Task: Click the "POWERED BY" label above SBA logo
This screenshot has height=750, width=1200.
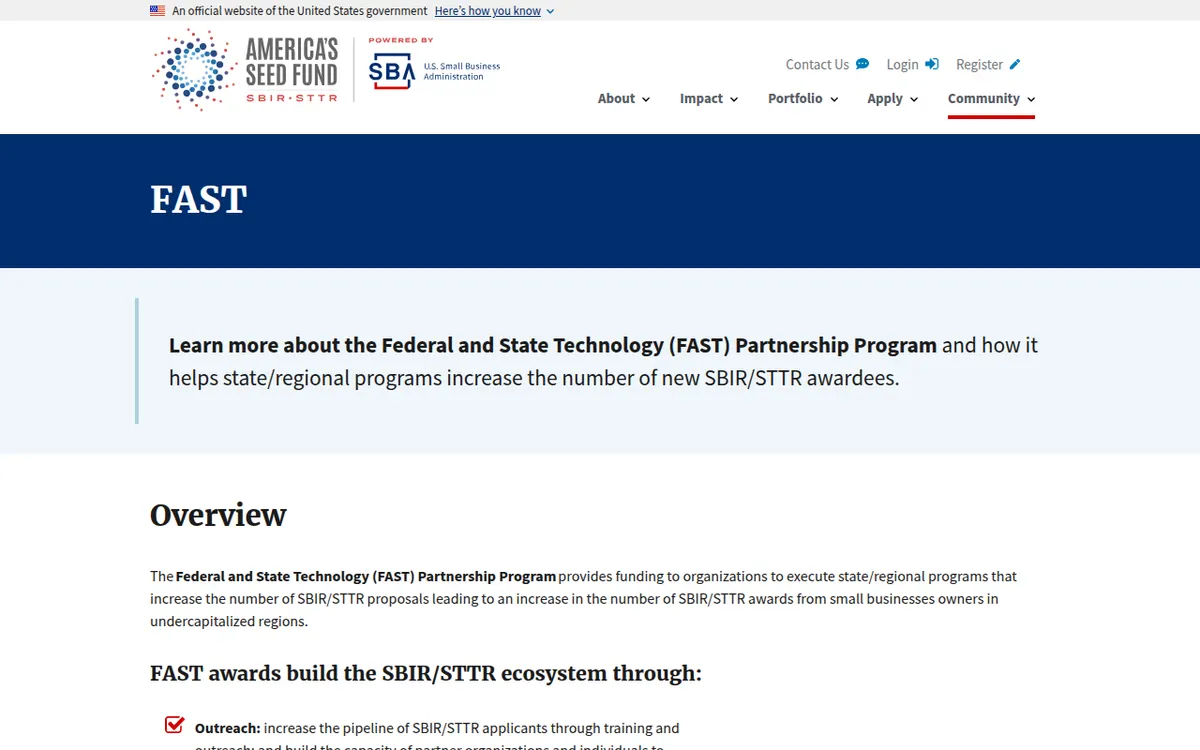Action: (x=401, y=41)
